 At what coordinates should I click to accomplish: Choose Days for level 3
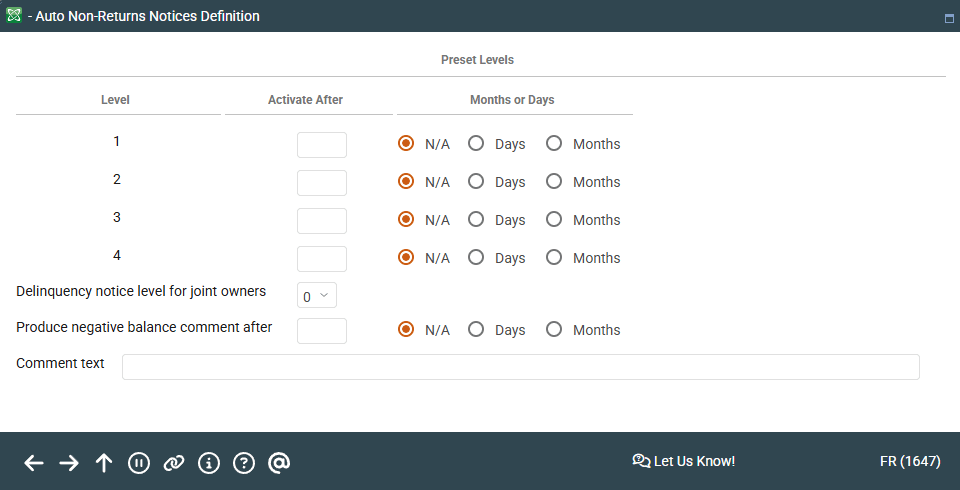476,220
